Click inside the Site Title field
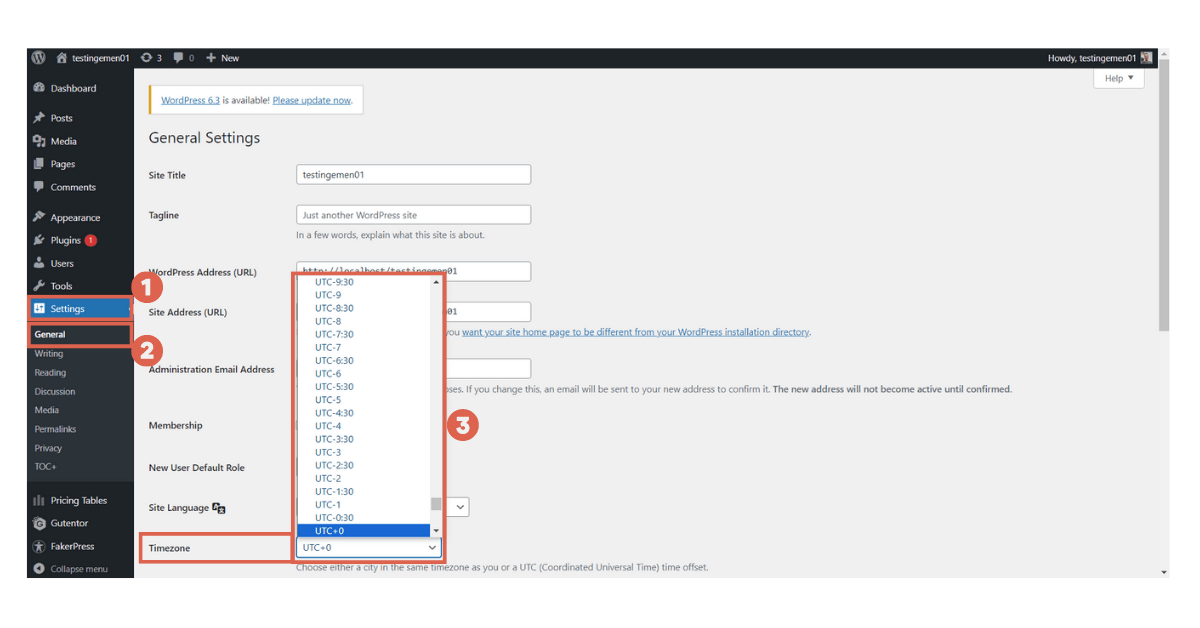1200x628 pixels. pos(413,174)
